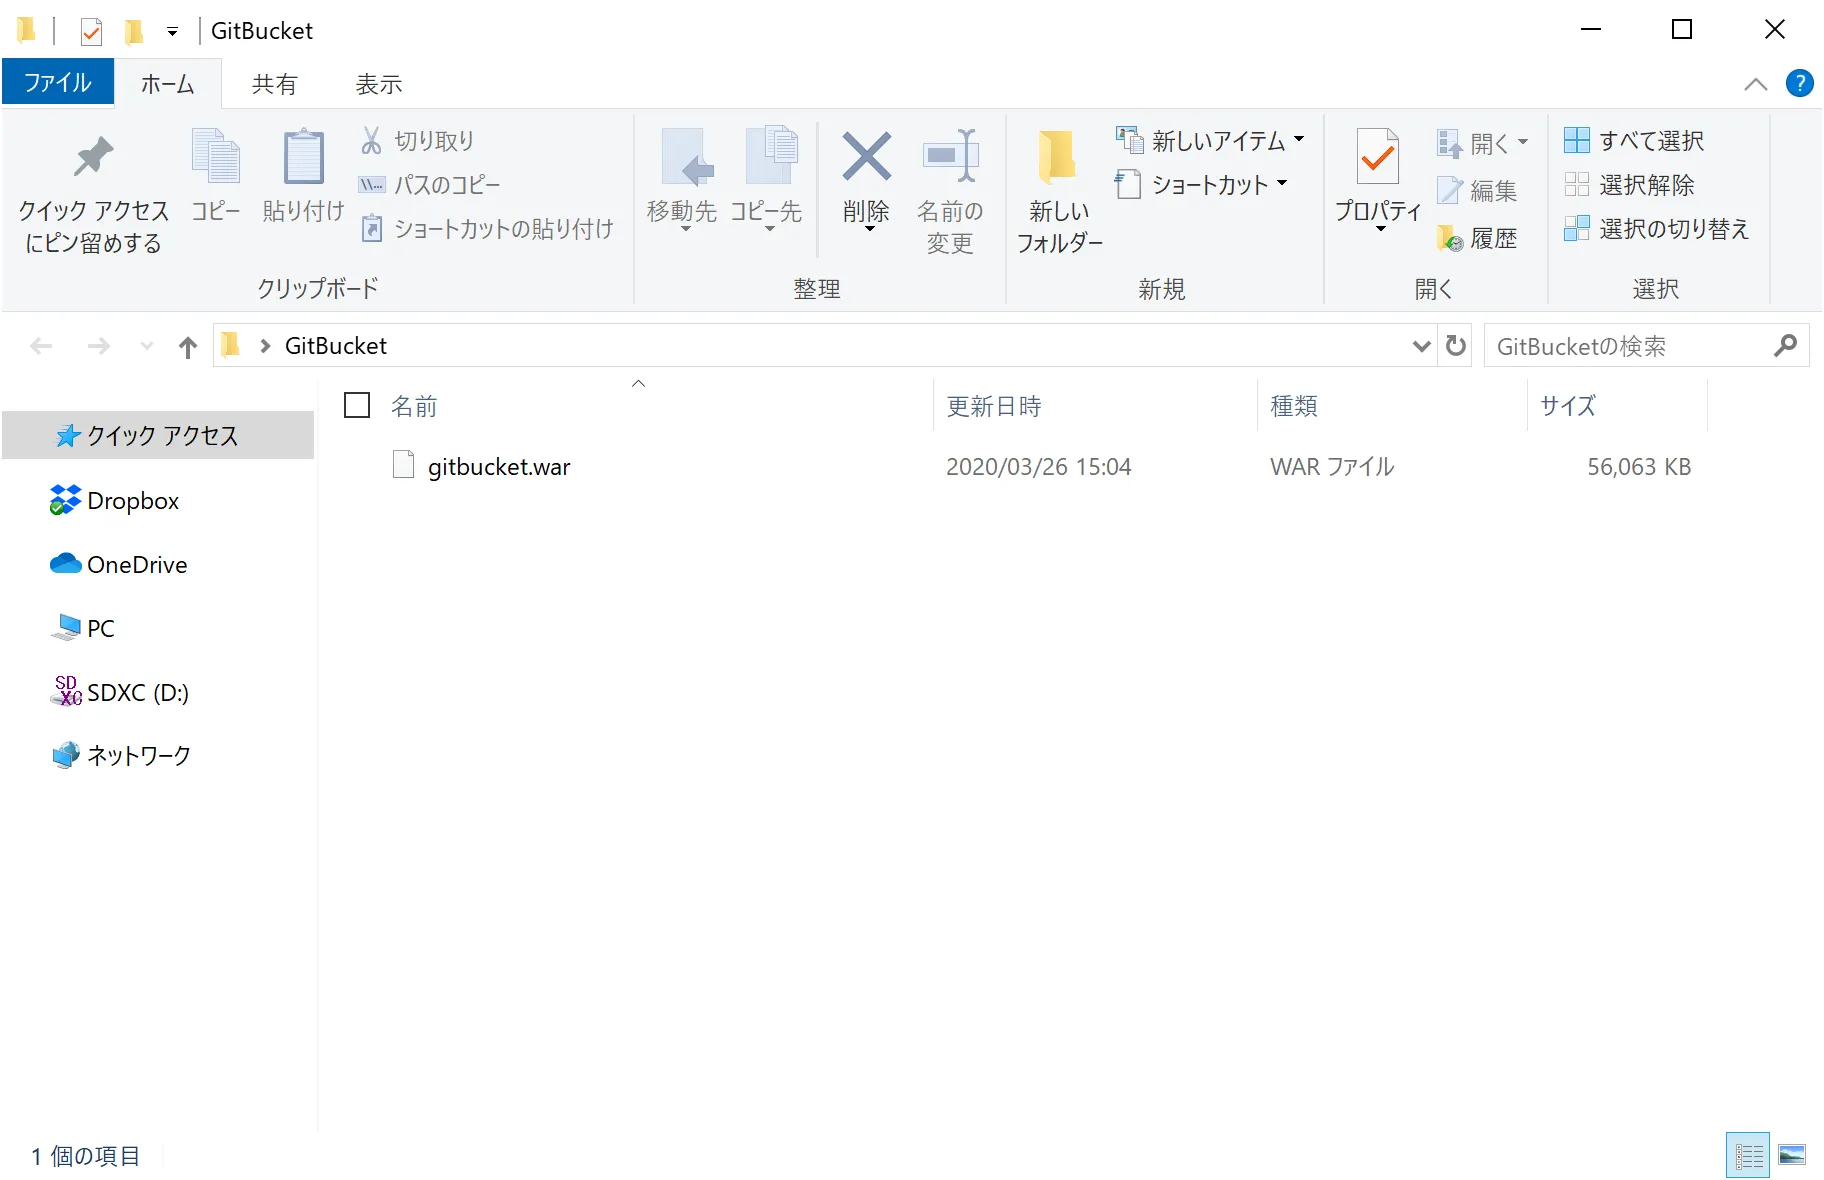The width and height of the screenshot is (1824, 1180).
Task: Click the window system menu folder icon
Action: click(x=27, y=31)
